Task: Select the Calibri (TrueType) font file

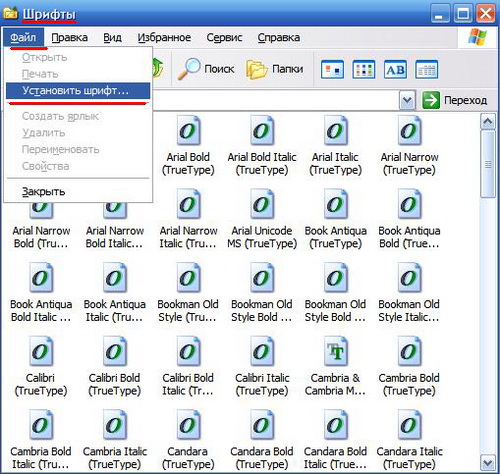Action: point(41,366)
